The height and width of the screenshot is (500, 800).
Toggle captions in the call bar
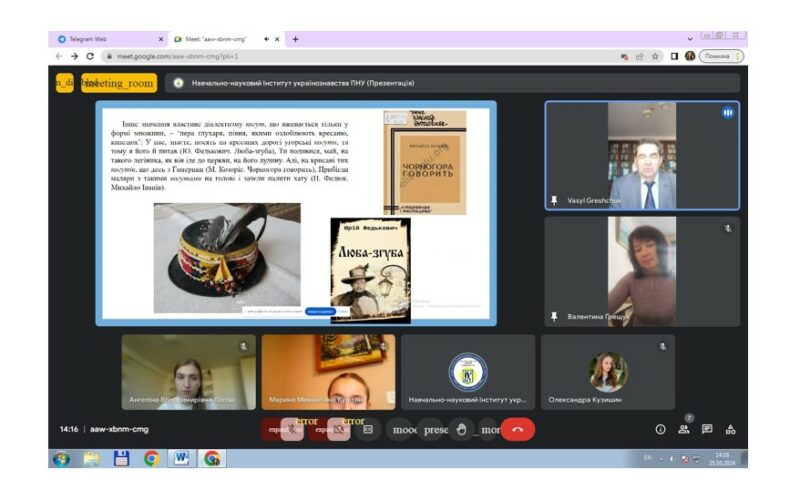[368, 429]
